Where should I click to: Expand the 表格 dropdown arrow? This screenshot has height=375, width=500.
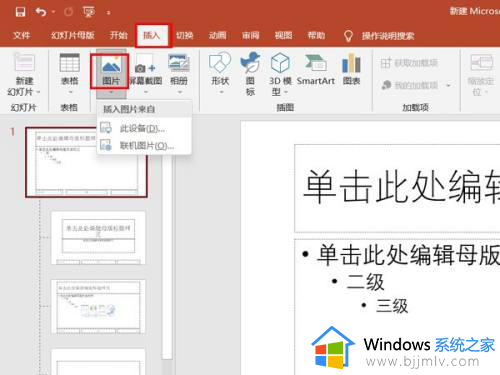[70, 92]
